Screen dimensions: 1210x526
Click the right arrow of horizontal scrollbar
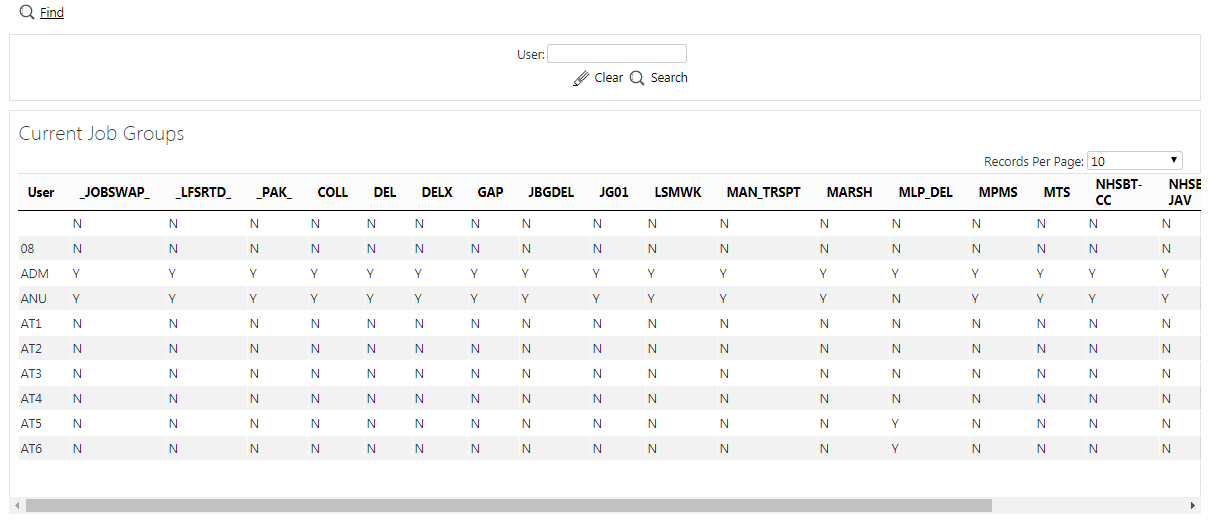[x=1192, y=506]
